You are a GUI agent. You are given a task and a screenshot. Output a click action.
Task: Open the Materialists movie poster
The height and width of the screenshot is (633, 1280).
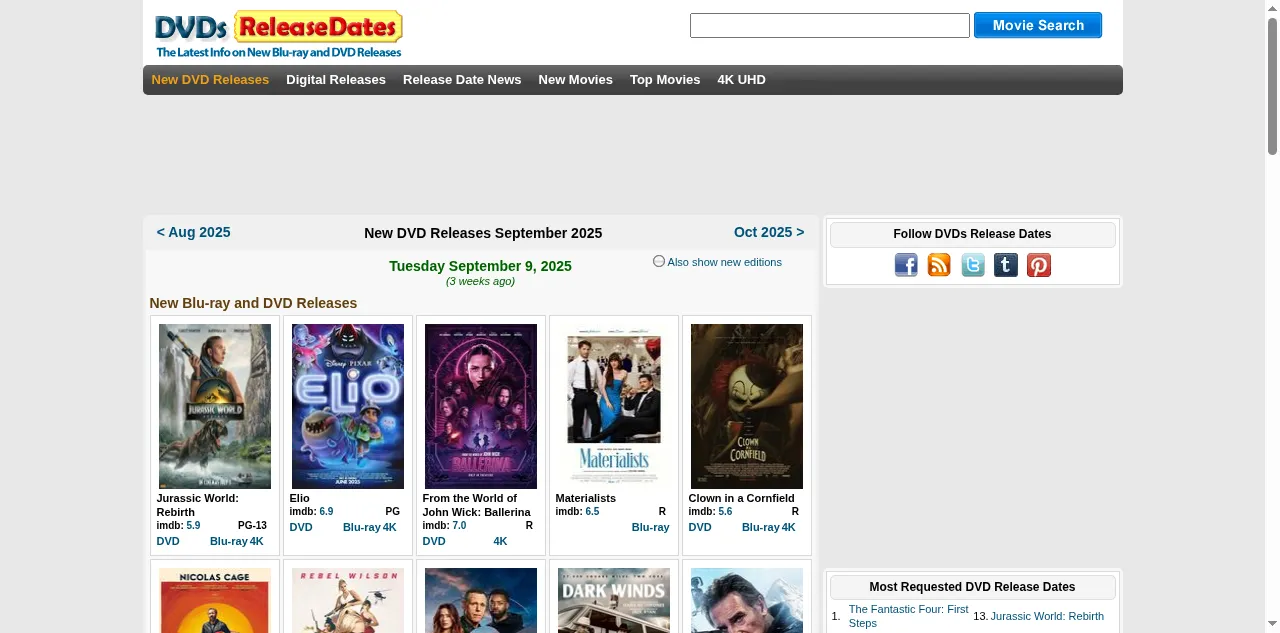pyautogui.click(x=614, y=406)
